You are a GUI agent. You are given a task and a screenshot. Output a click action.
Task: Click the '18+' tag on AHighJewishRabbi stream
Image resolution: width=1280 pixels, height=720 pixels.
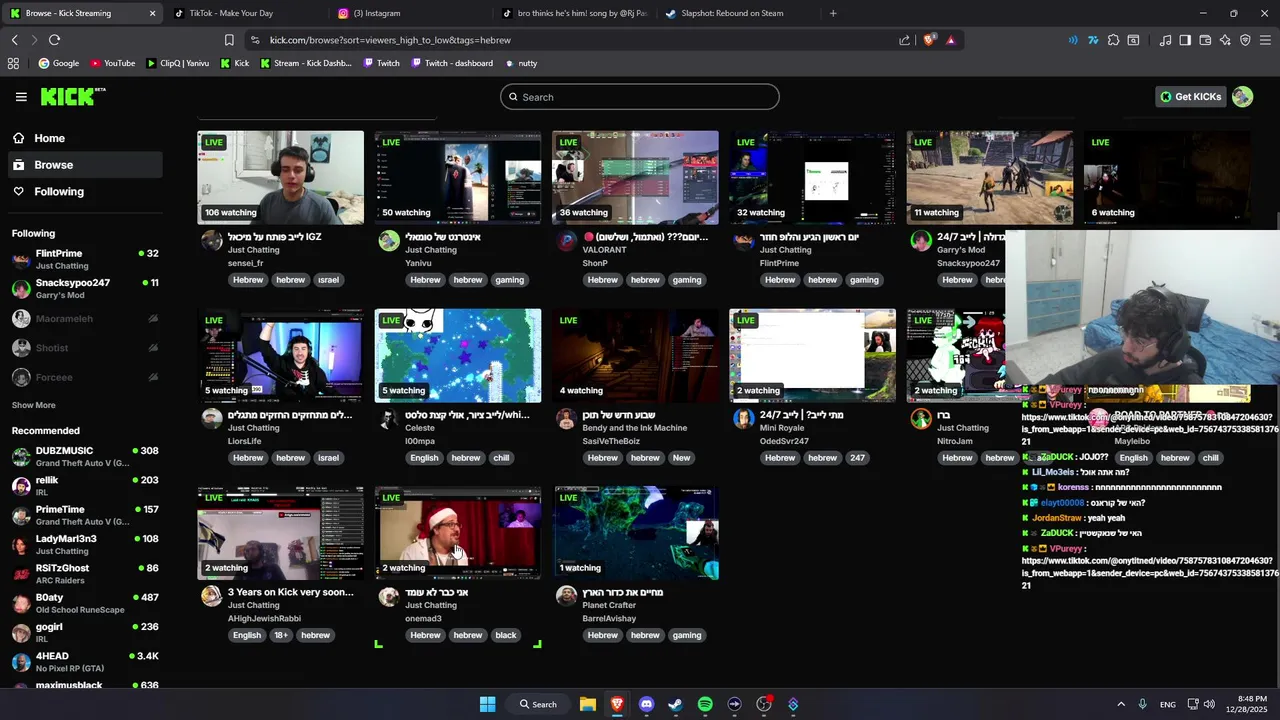(x=281, y=635)
